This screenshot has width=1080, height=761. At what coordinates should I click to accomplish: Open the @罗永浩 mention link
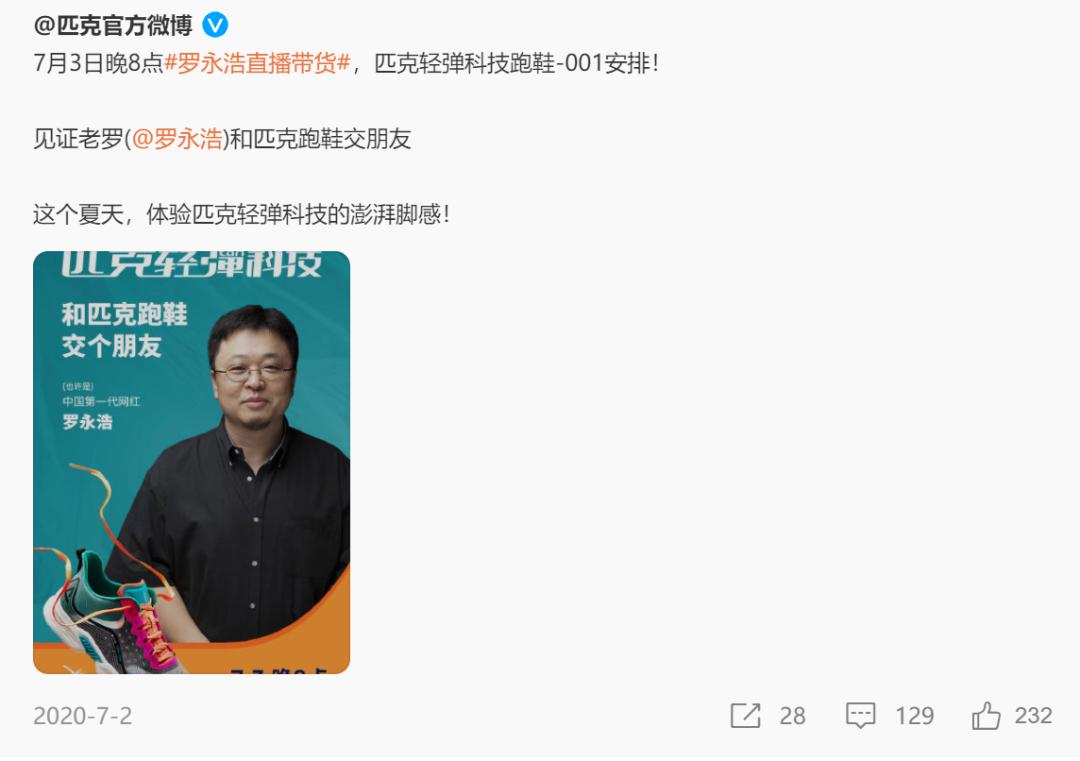176,139
